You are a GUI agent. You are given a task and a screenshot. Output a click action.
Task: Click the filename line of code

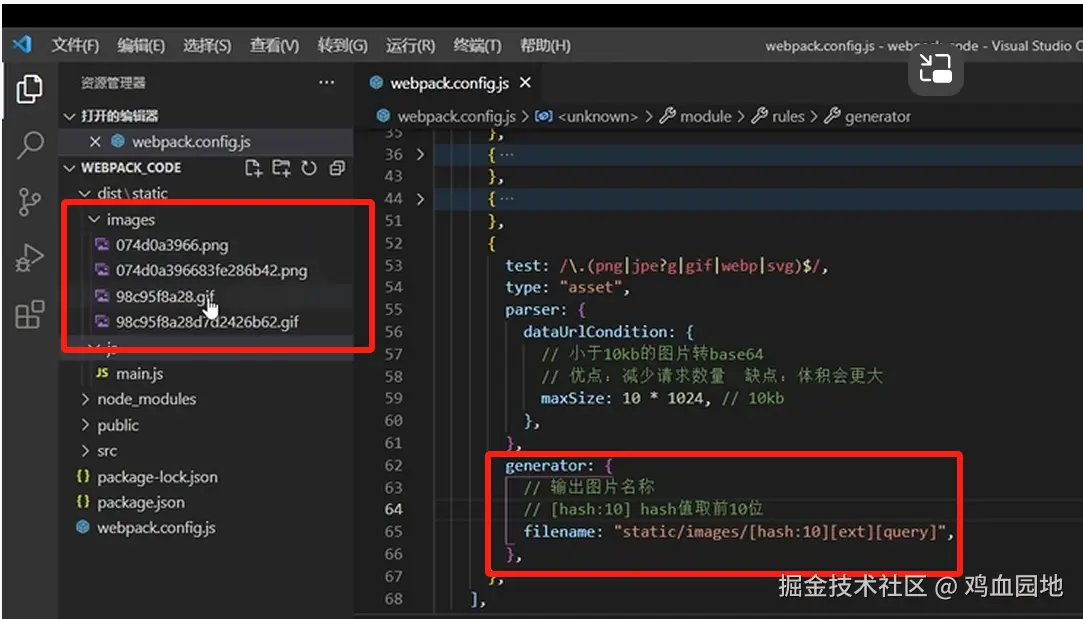tap(738, 532)
